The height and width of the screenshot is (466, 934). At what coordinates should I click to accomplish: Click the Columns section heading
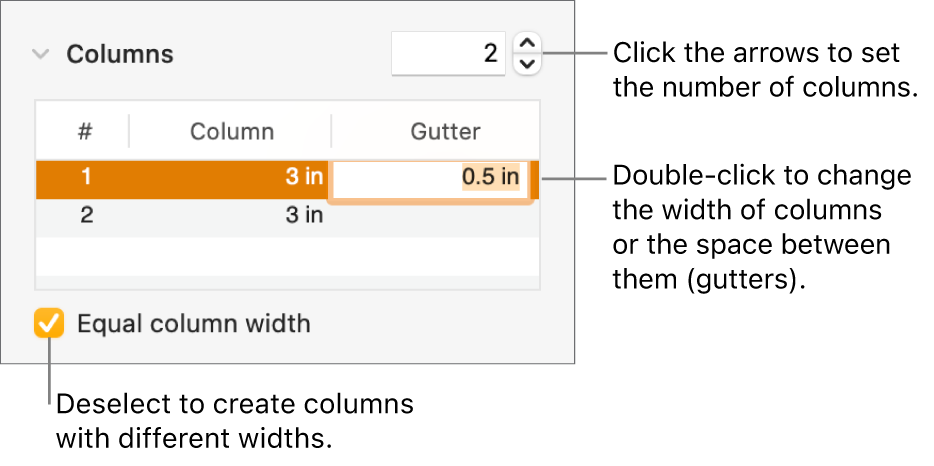120,55
